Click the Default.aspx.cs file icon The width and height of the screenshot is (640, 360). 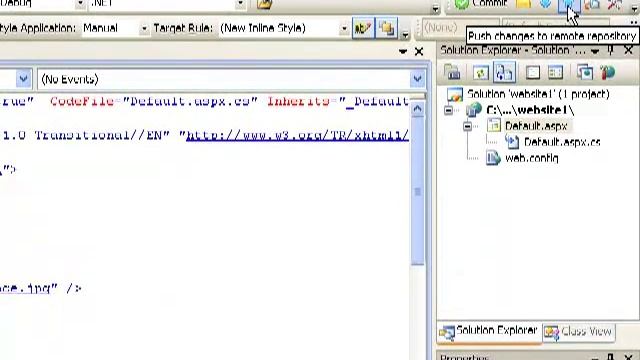click(512, 142)
